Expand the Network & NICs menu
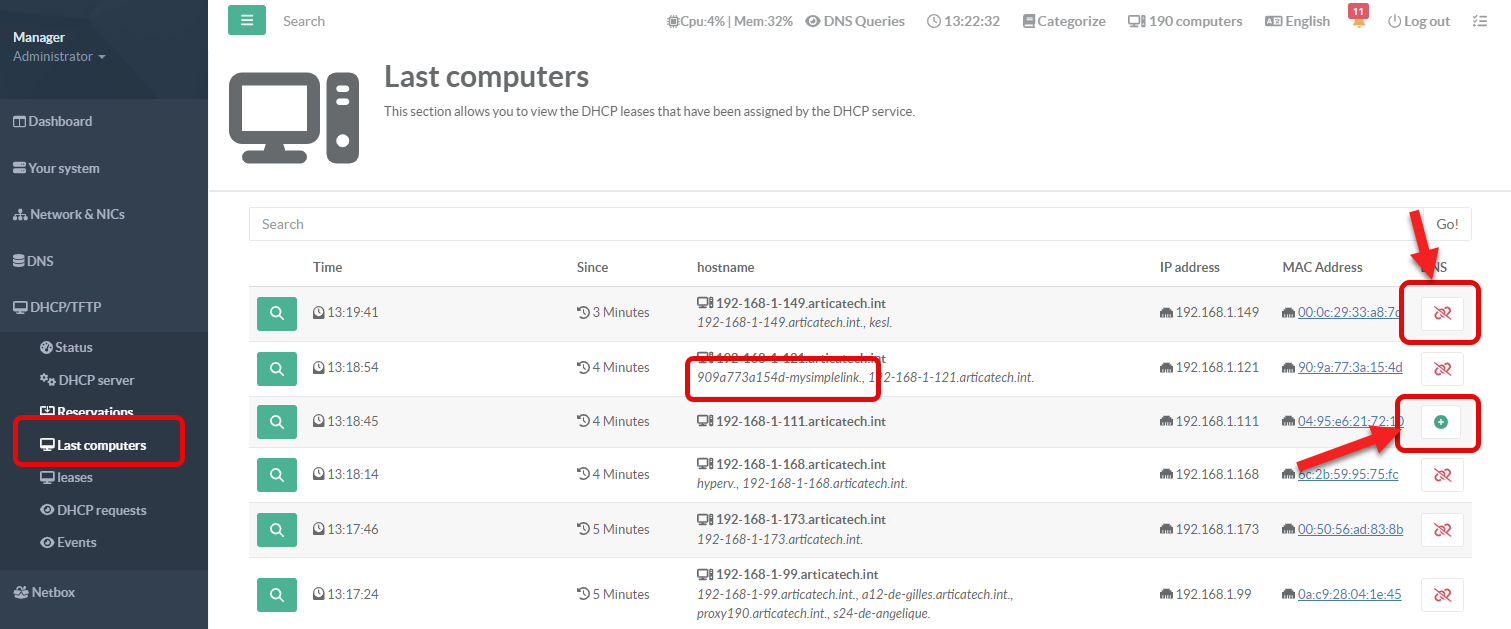Viewport: 1511px width, 629px height. pyautogui.click(x=68, y=214)
